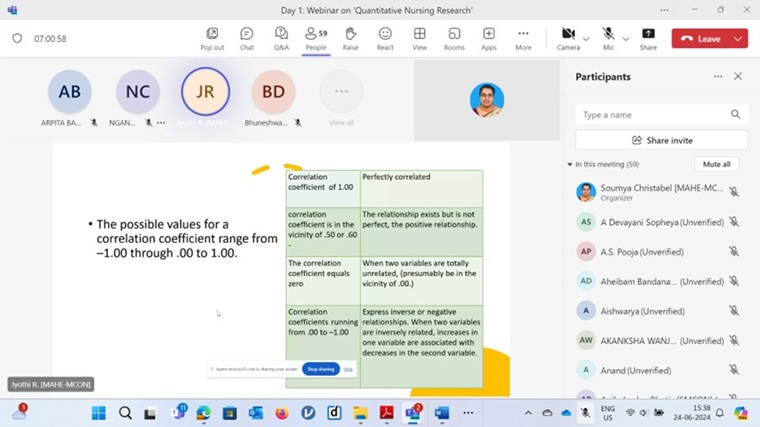Collapse the 'In this meeting (59)' list
This screenshot has height=427, width=760.
pos(570,164)
